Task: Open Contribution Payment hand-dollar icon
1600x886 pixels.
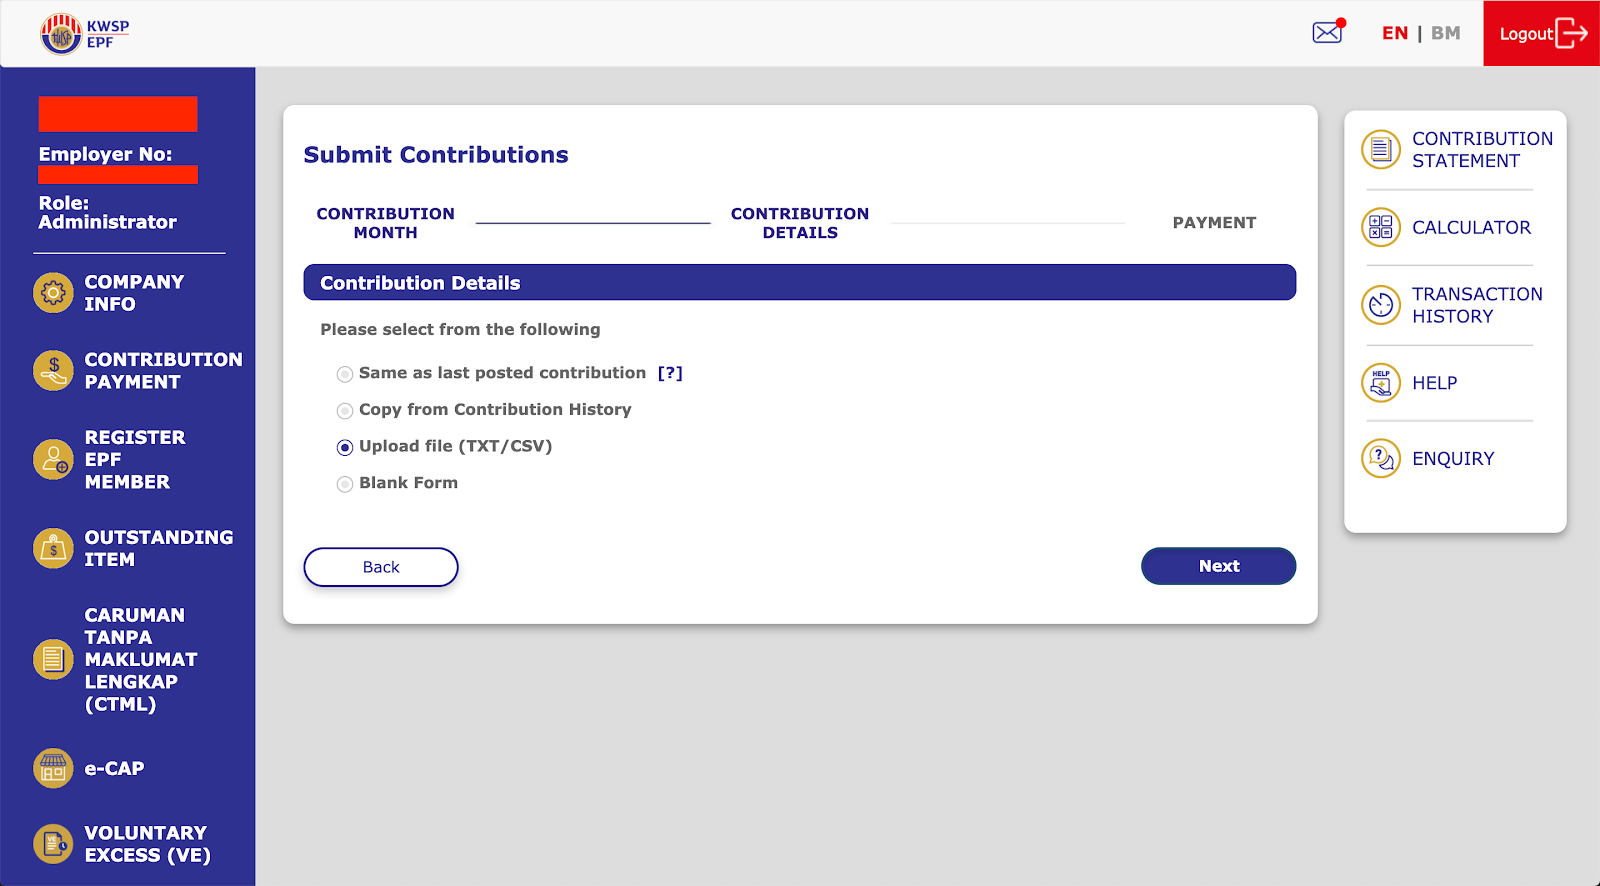Action: (x=53, y=370)
